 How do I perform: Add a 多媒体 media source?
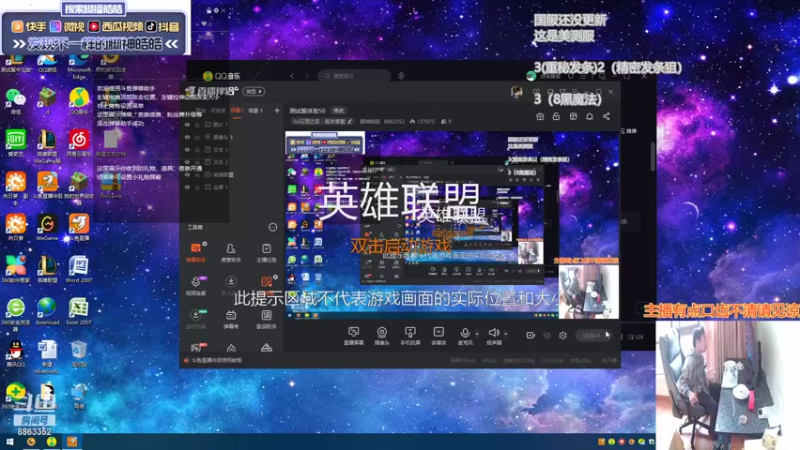pyautogui.click(x=438, y=336)
